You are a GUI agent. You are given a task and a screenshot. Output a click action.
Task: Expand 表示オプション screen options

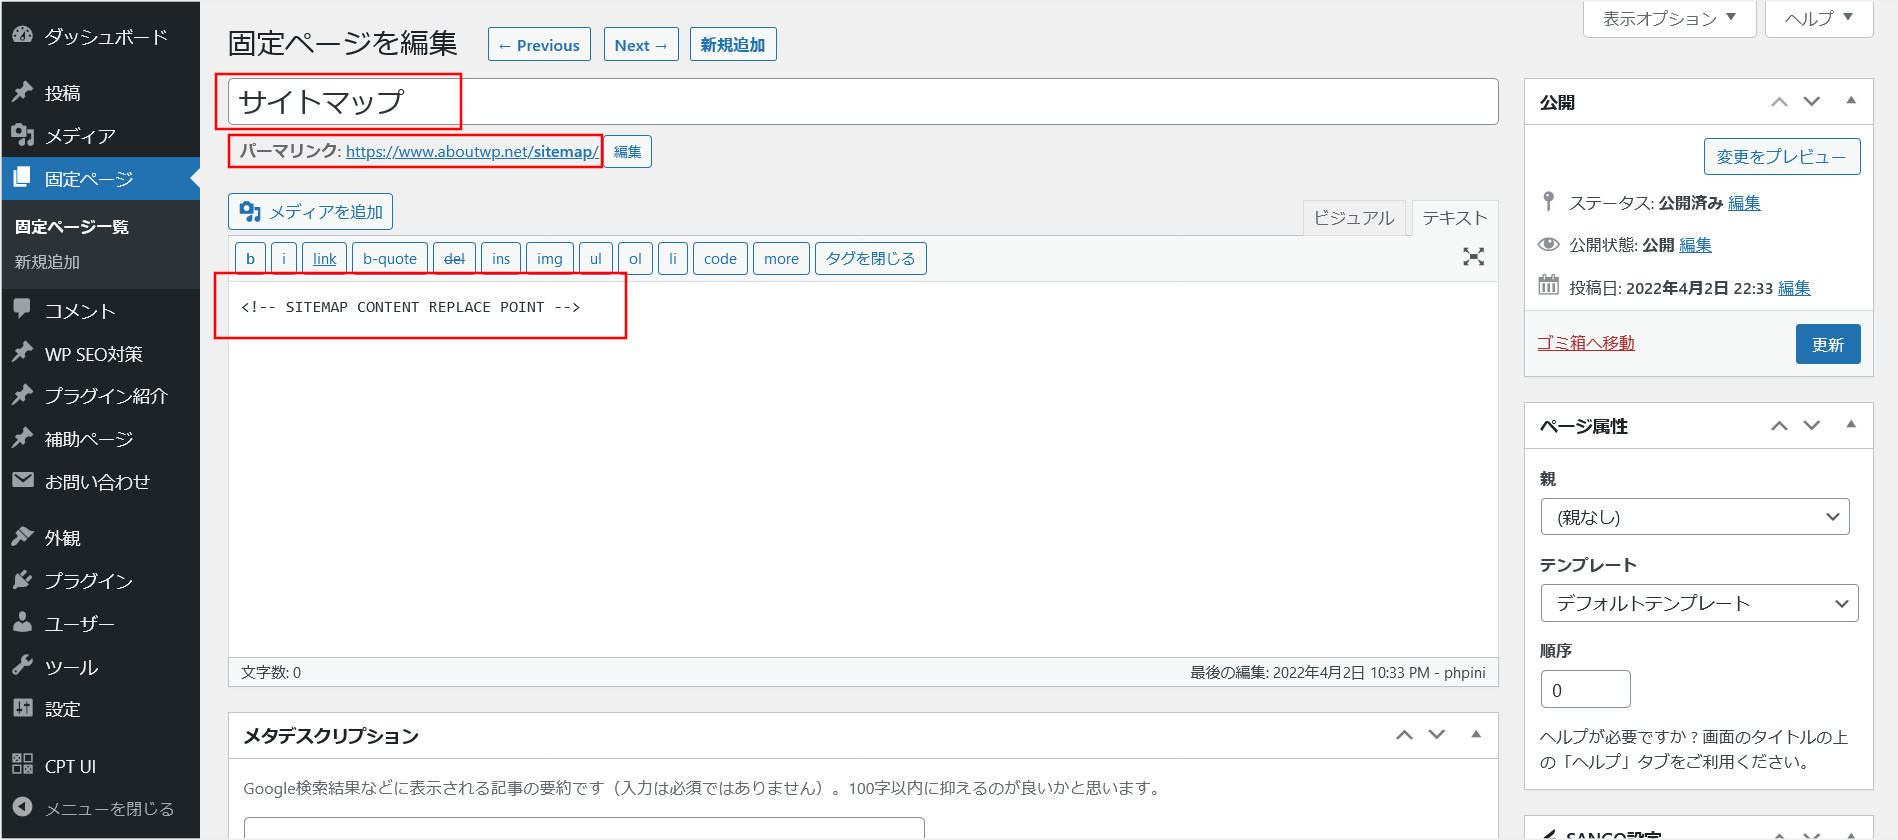pyautogui.click(x=1669, y=19)
